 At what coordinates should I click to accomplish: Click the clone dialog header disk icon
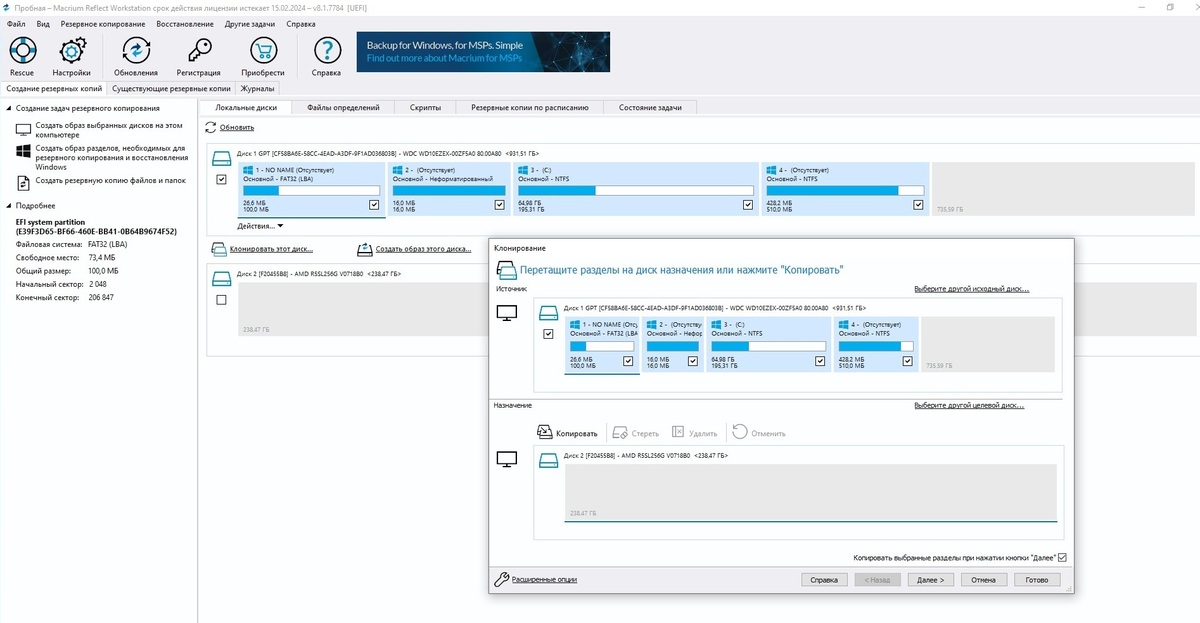(x=506, y=269)
